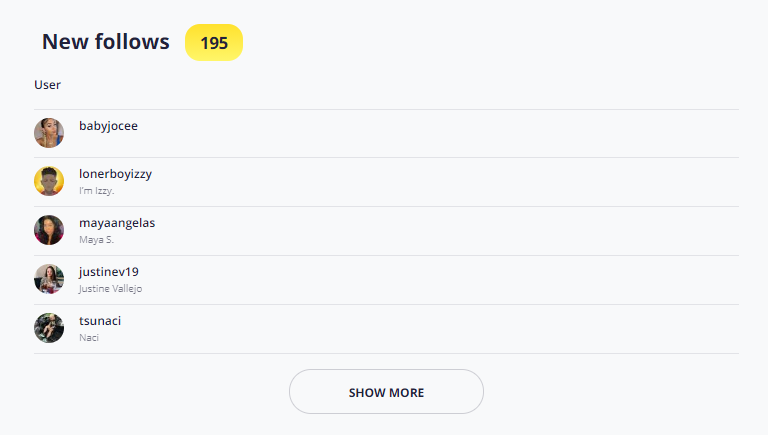Select justinev19's avatar image
The width and height of the screenshot is (768, 435).
click(x=49, y=279)
